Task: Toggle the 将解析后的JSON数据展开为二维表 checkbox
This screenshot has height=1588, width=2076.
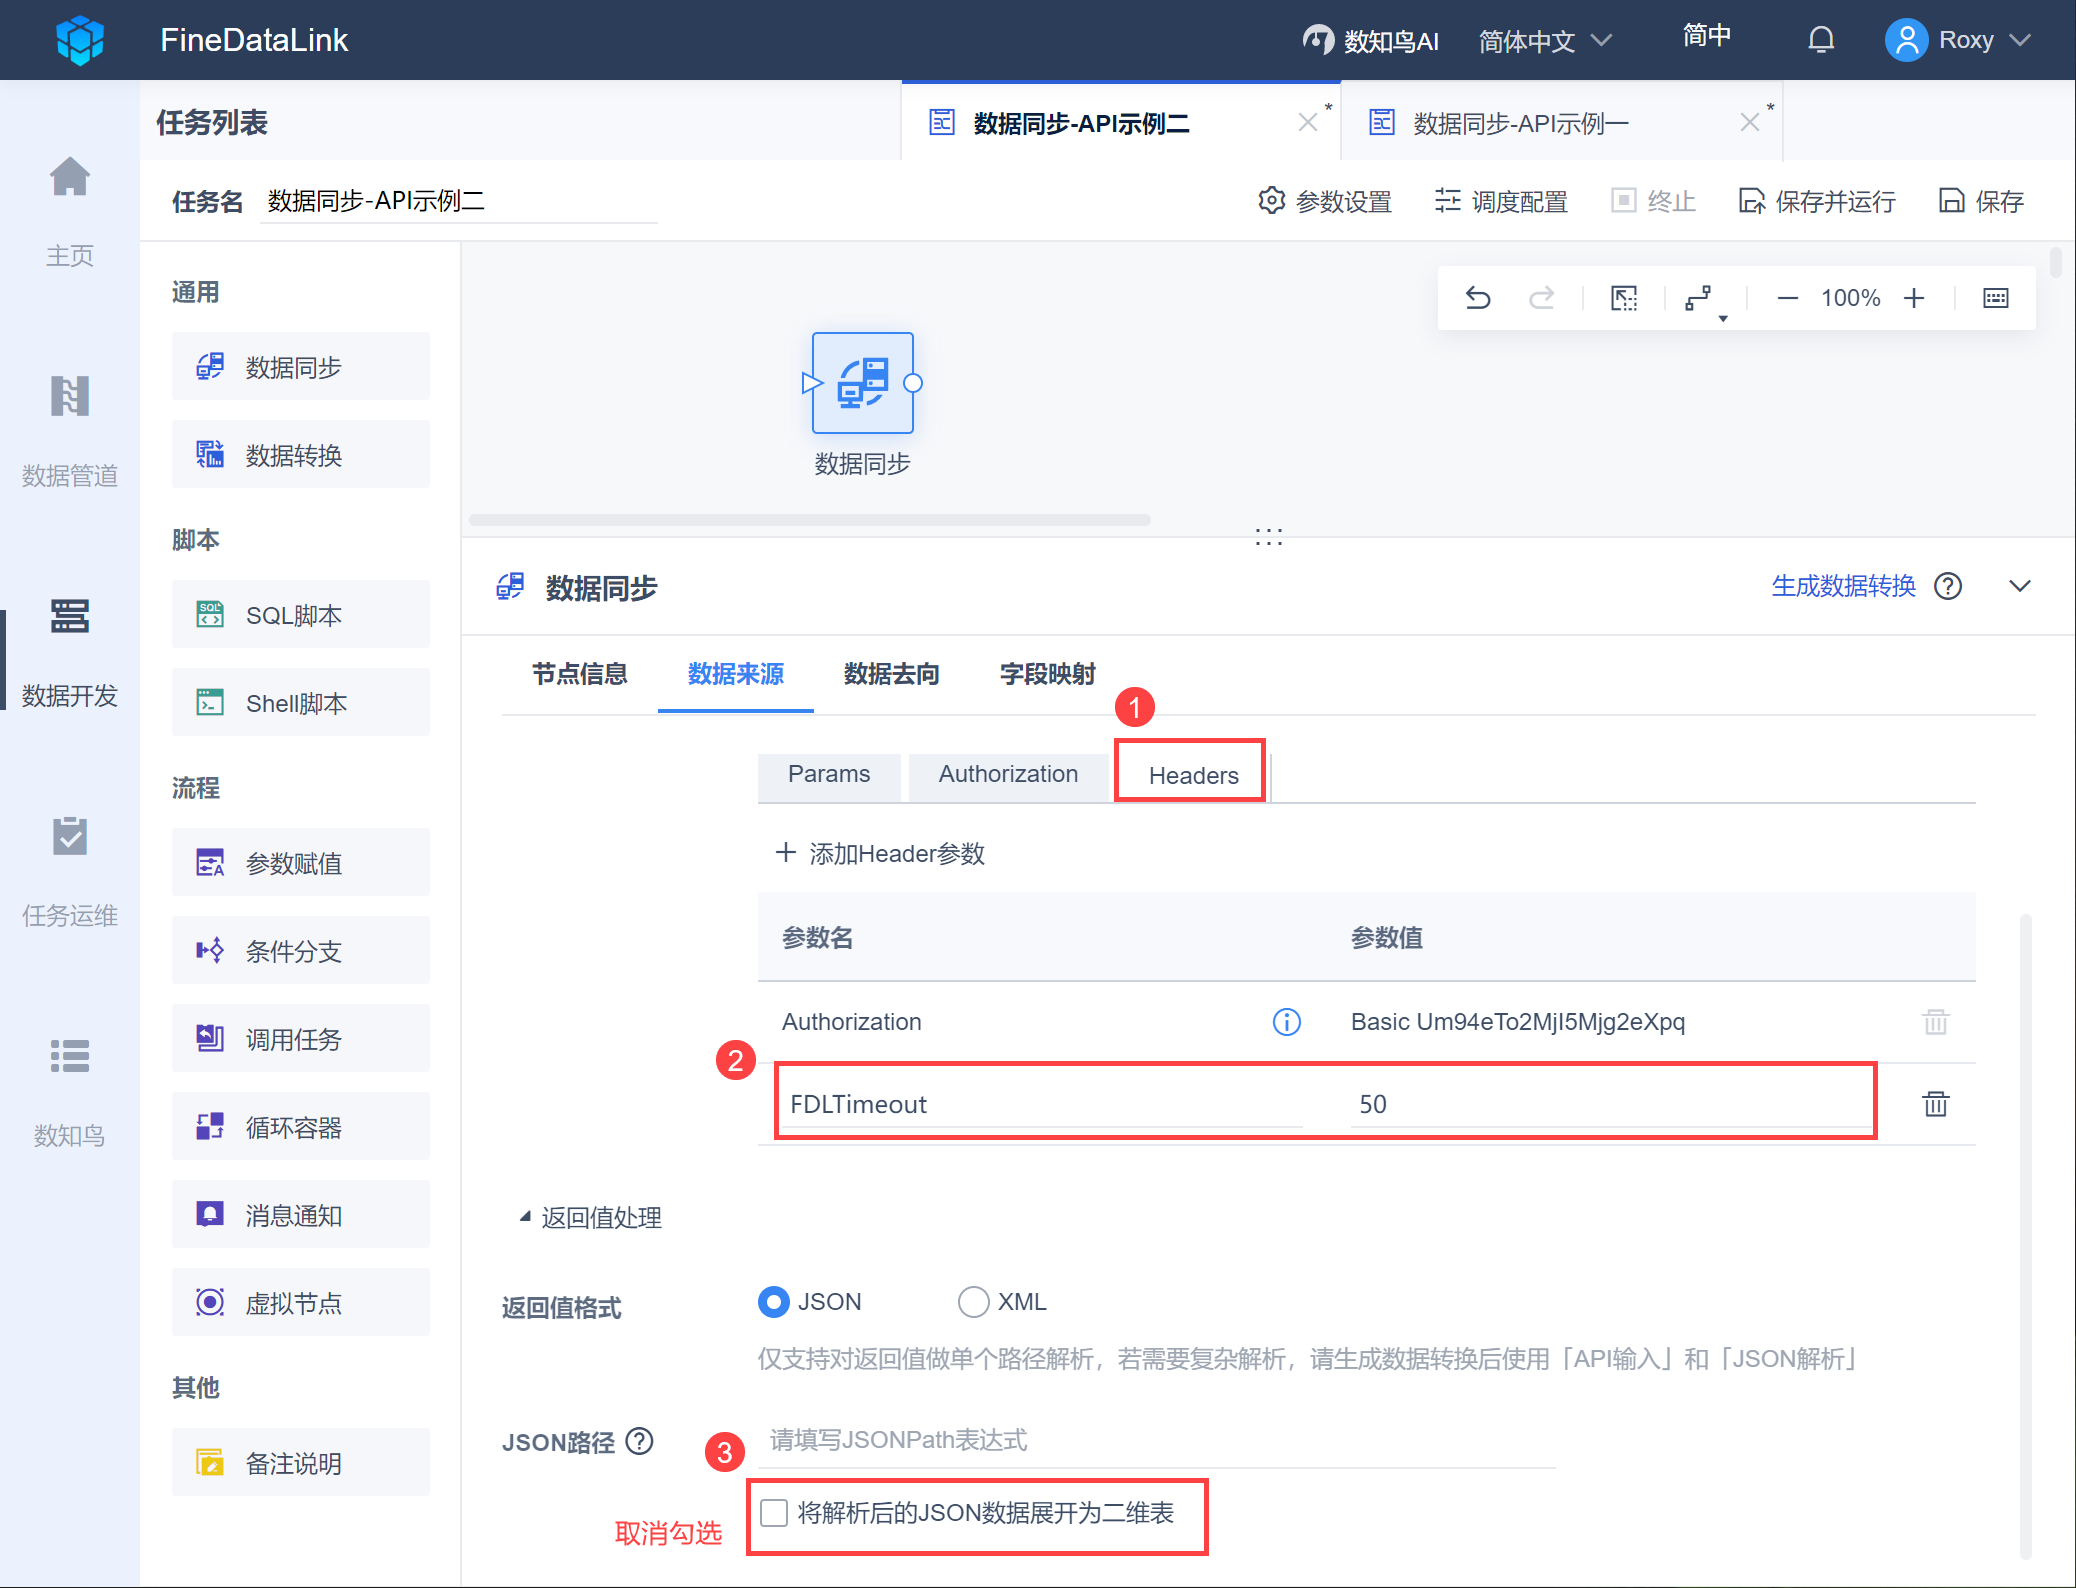Action: point(774,1513)
